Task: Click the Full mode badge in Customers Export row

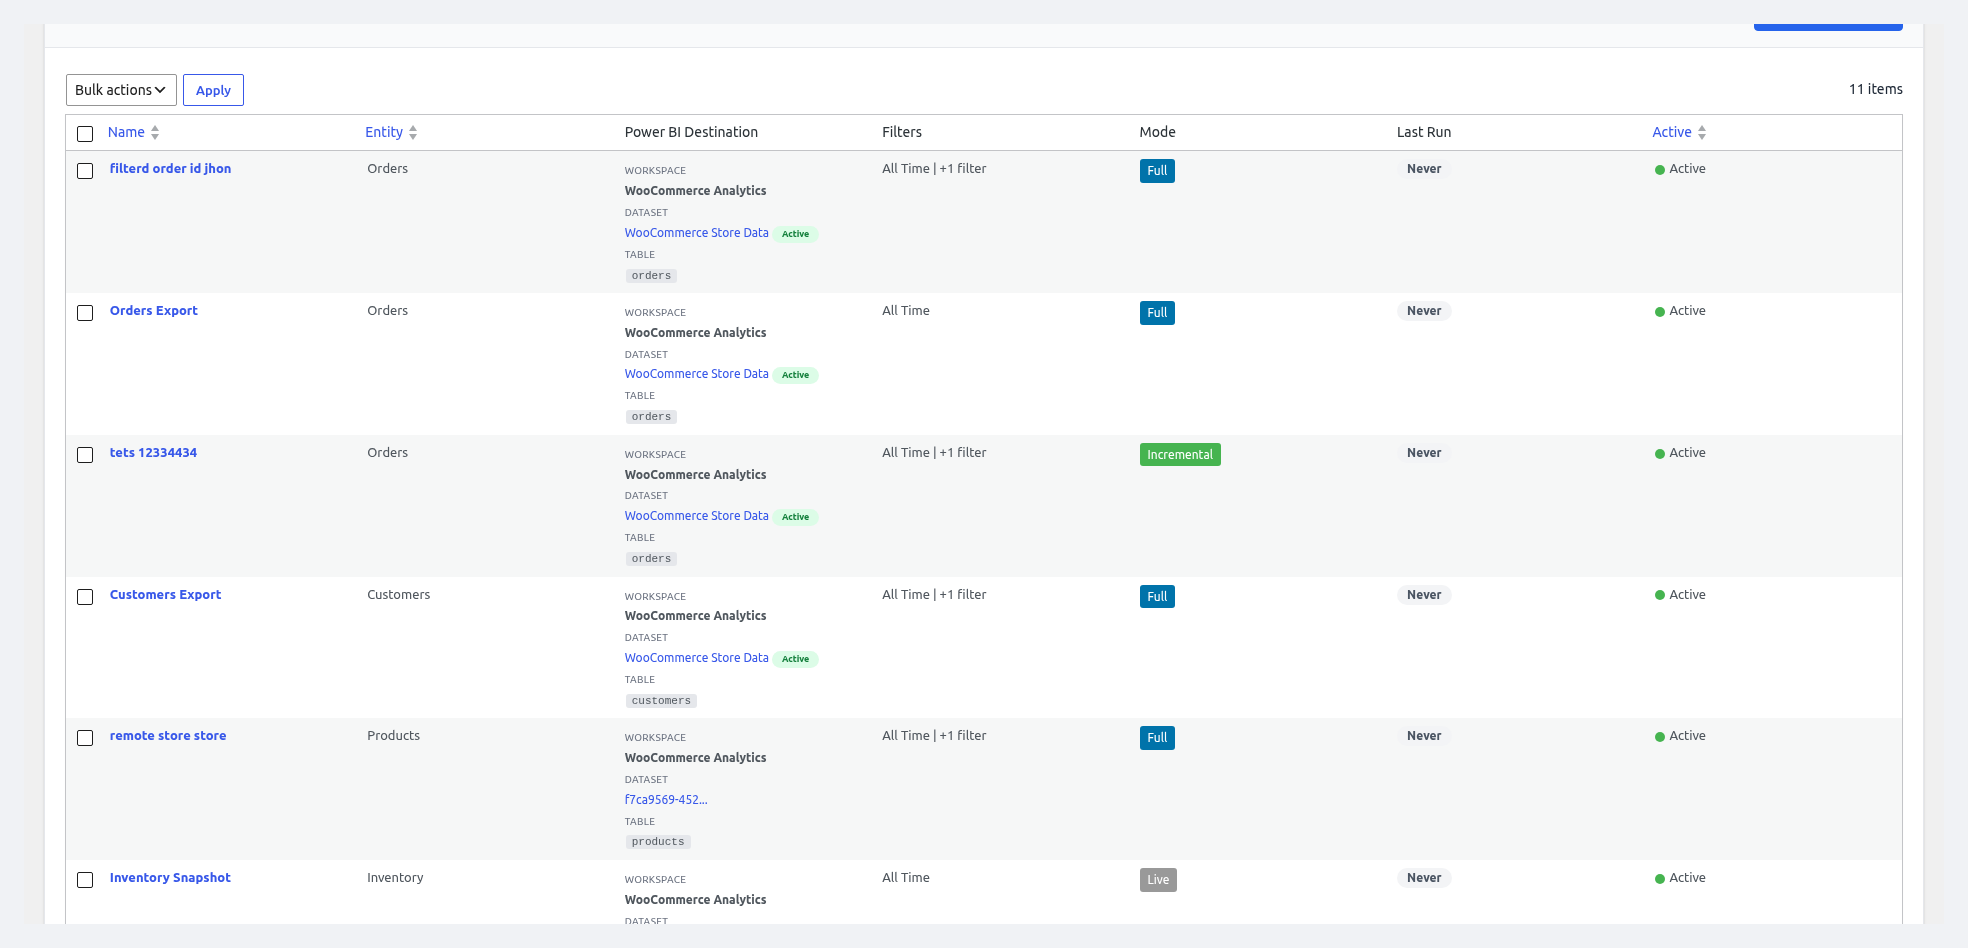Action: [1157, 597]
